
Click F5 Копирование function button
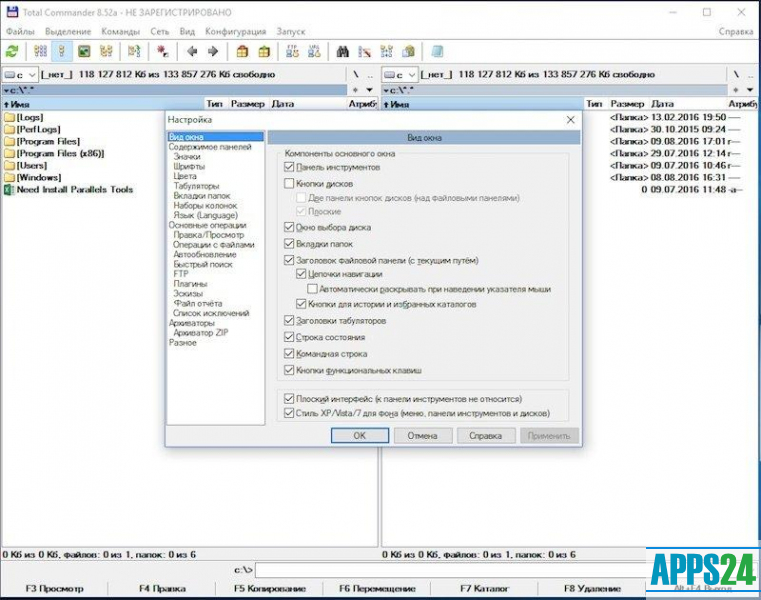coord(270,588)
